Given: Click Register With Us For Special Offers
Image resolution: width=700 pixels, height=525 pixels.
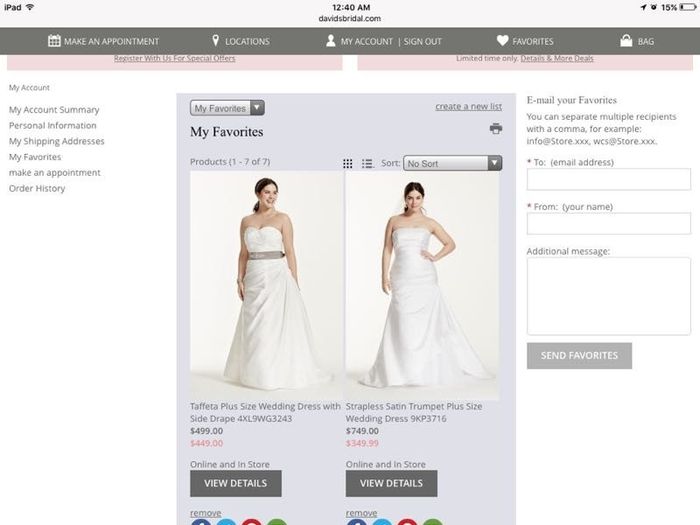Looking at the screenshot, I should tap(175, 58).
